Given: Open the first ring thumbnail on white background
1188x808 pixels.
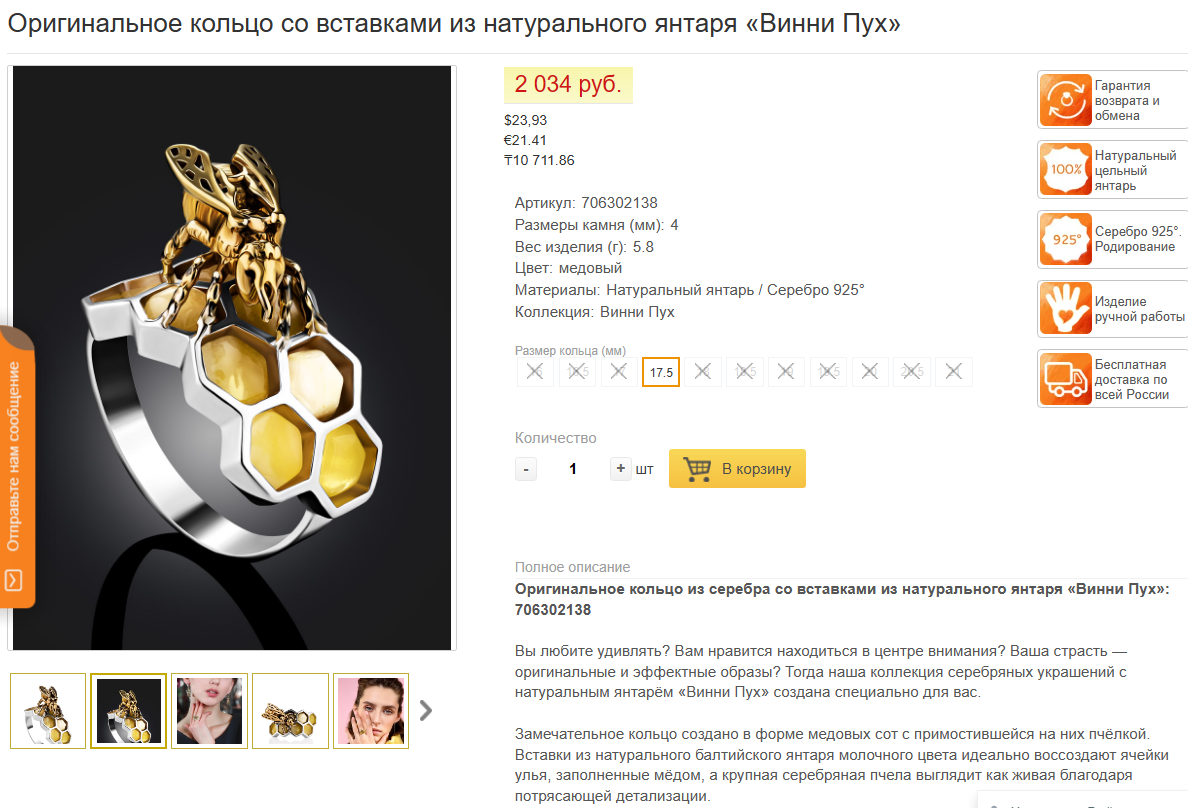Looking at the screenshot, I should (48, 711).
